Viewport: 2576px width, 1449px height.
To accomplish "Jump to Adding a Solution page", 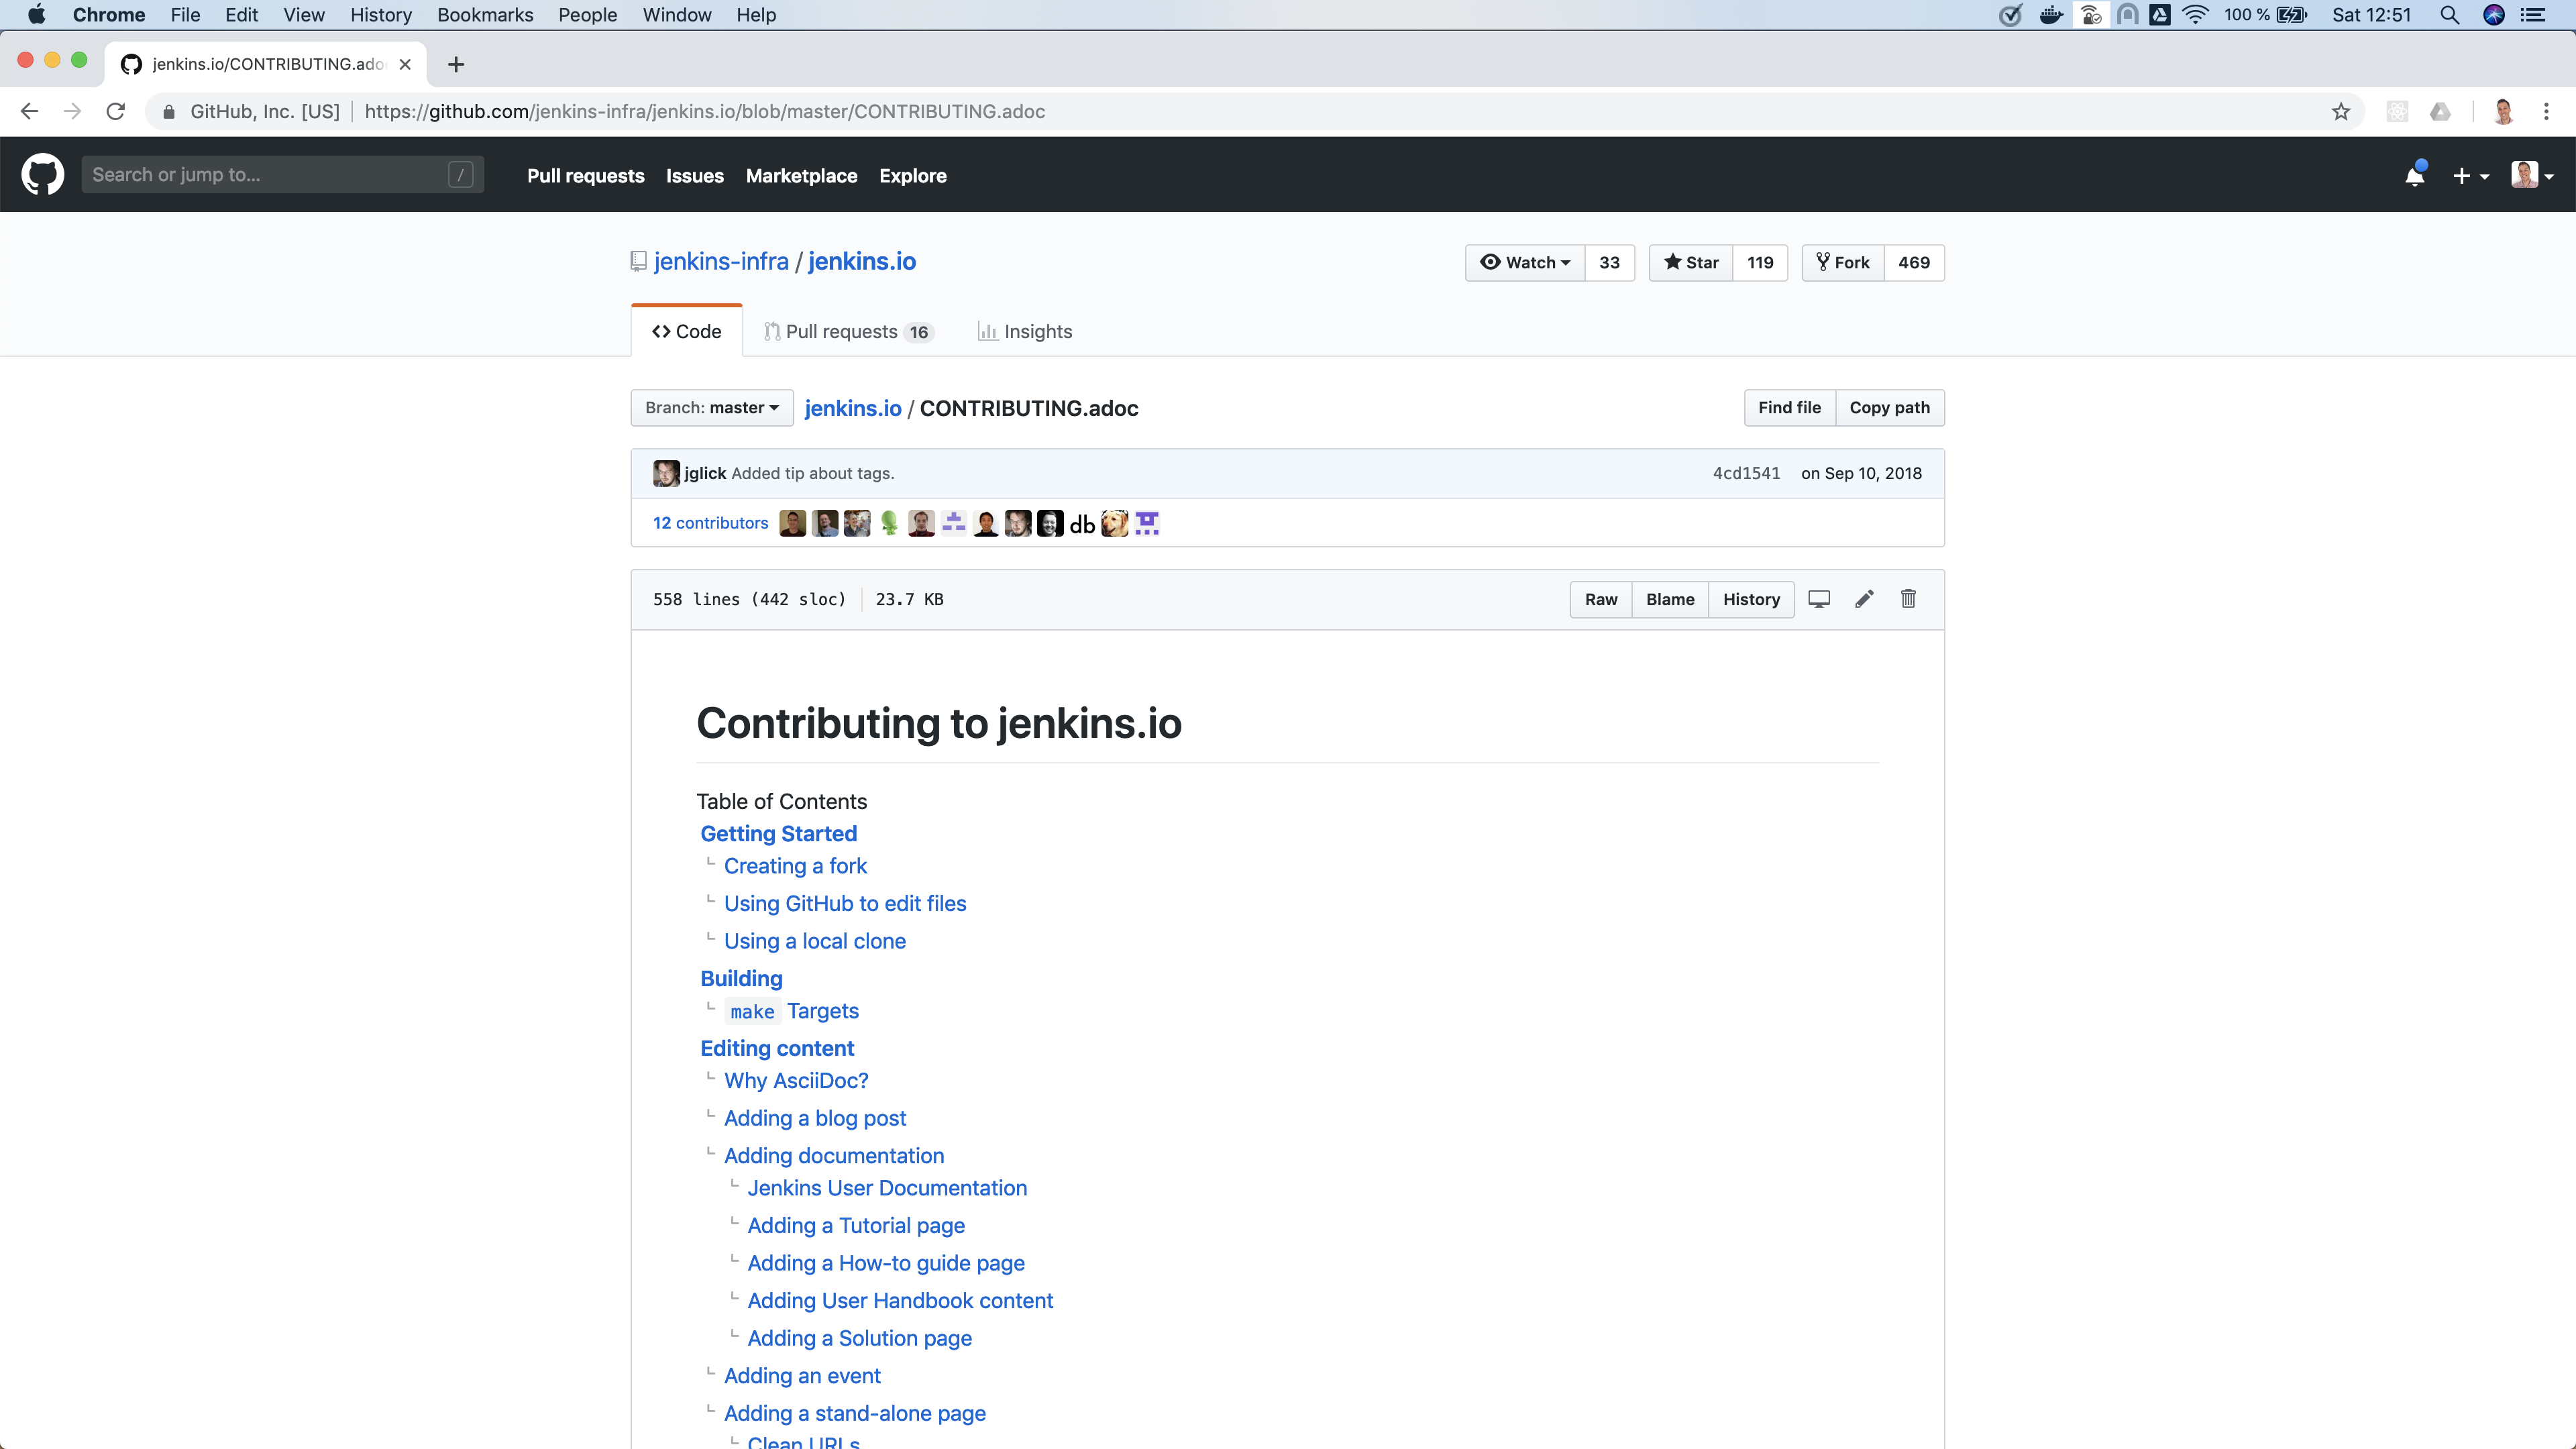I will (x=859, y=1339).
